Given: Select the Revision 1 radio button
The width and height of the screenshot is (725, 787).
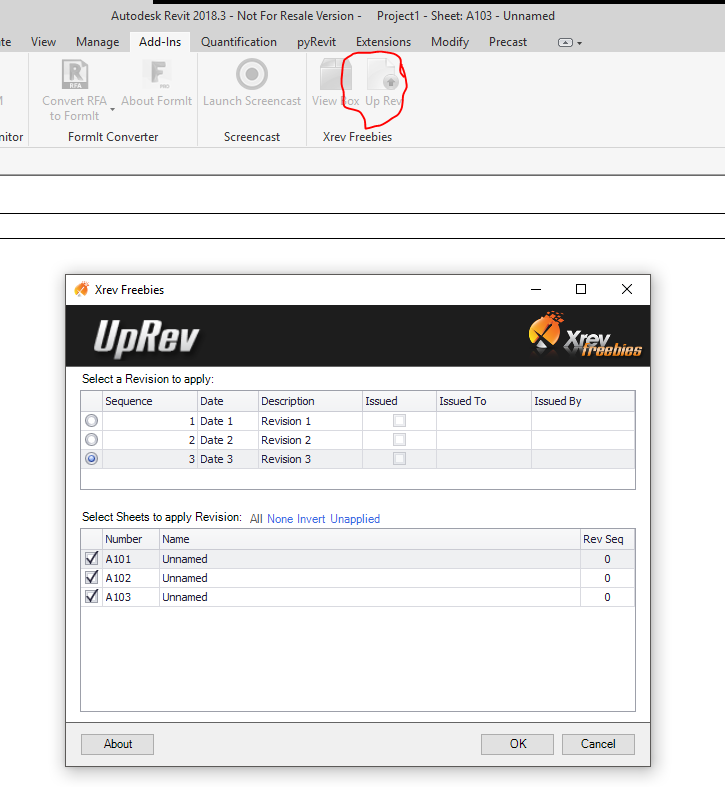Looking at the screenshot, I should (x=91, y=421).
